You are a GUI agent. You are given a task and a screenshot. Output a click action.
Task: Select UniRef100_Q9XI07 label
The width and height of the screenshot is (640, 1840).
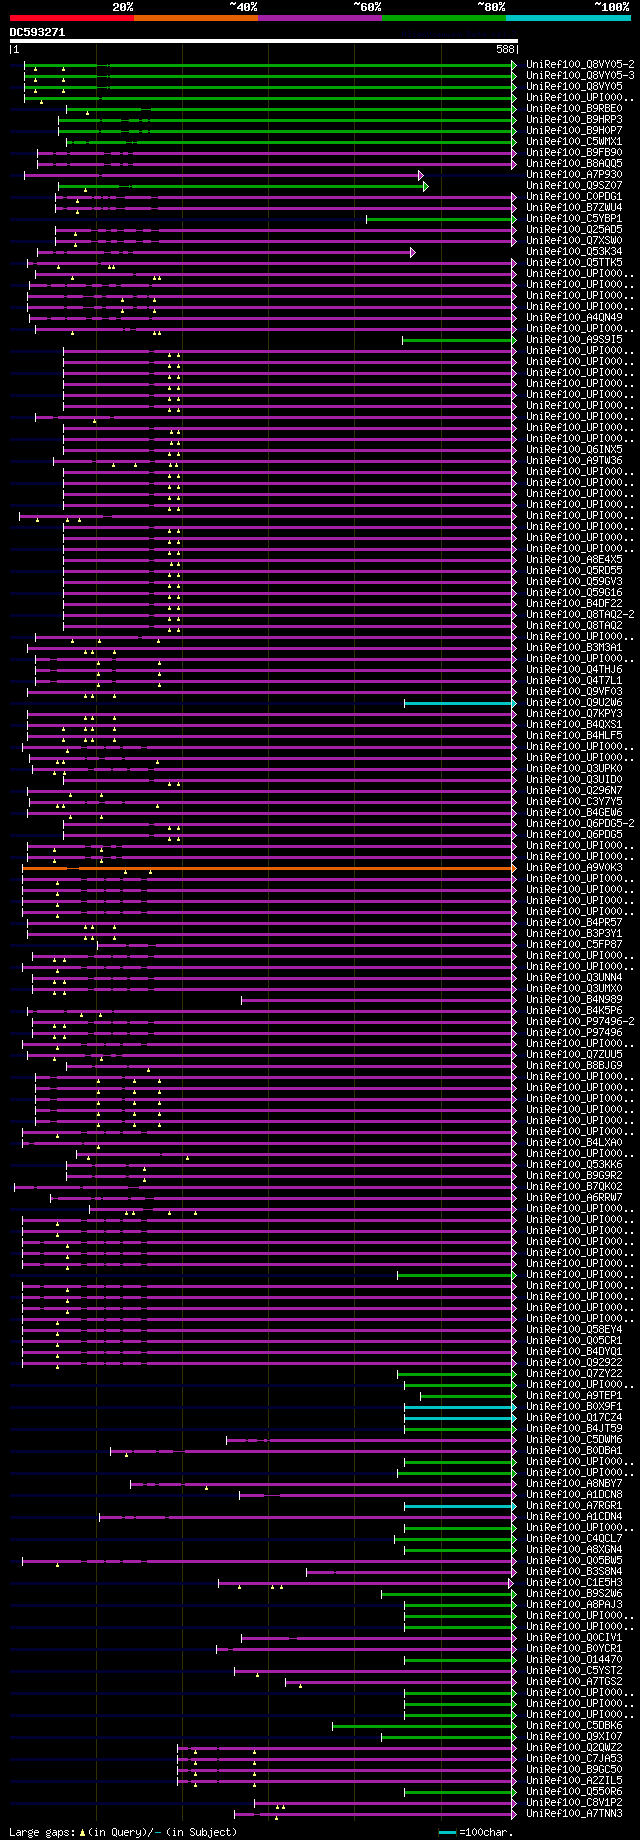tap(574, 1736)
